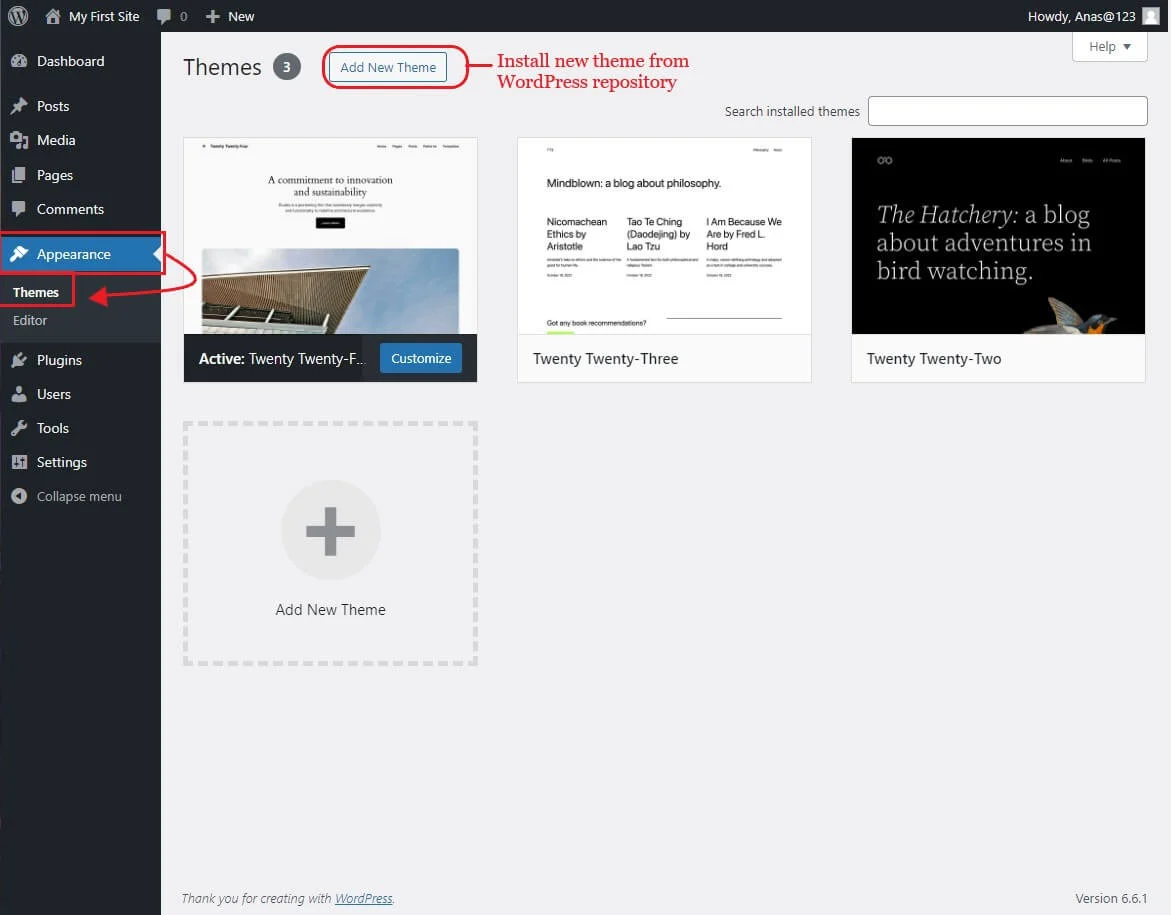Click the Posts pushpin icon

click(x=19, y=106)
